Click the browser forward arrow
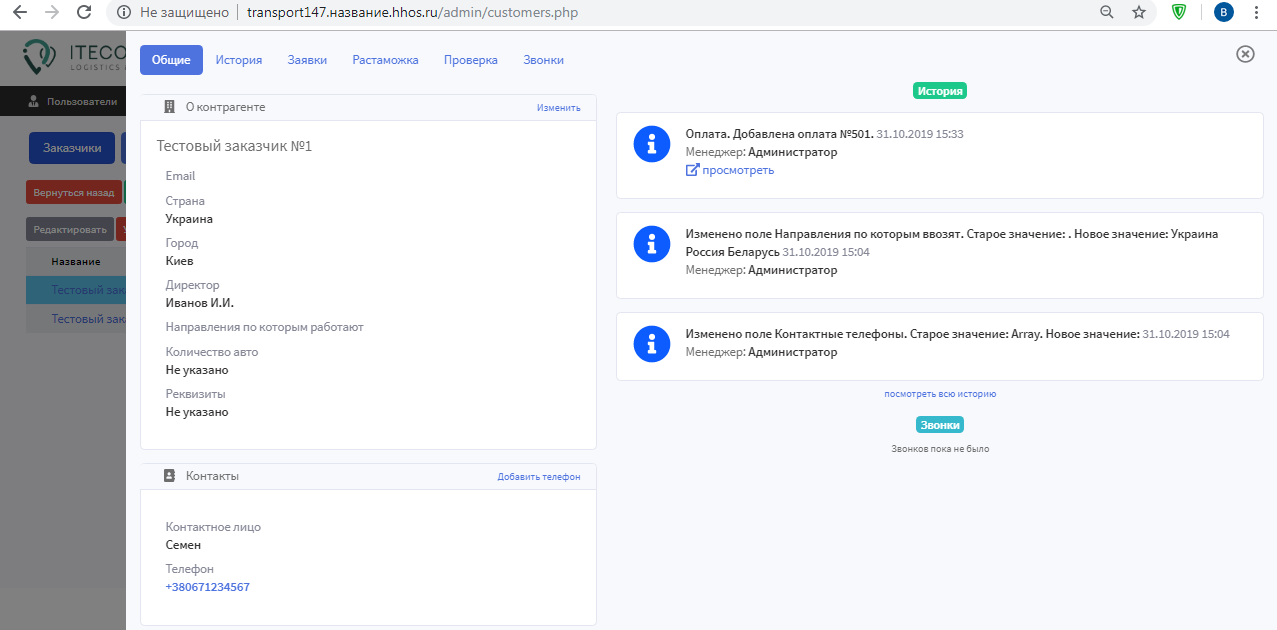Viewport: 1277px width, 630px height. click(52, 13)
